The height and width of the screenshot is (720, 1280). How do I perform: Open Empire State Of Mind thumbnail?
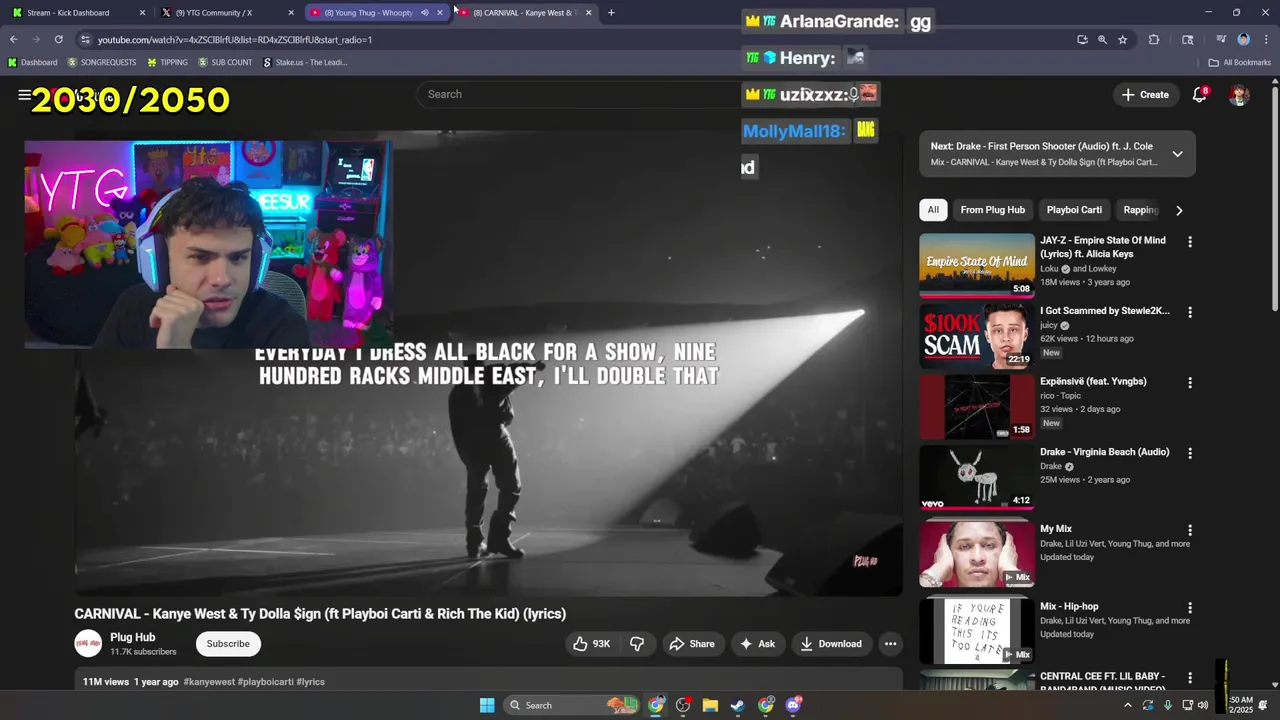point(977,265)
